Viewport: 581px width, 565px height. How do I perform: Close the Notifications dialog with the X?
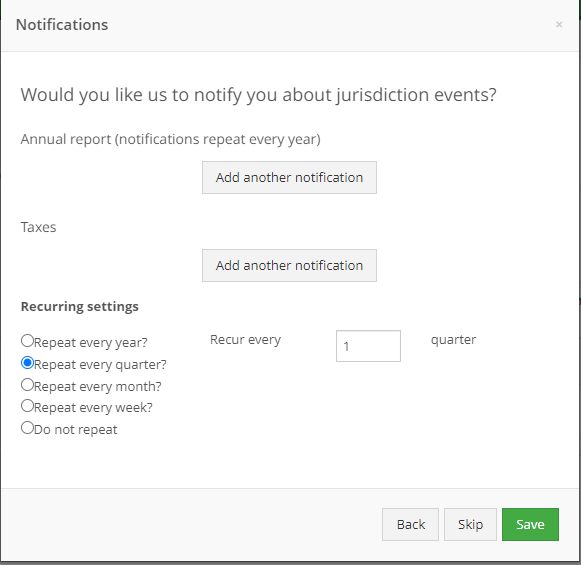pyautogui.click(x=559, y=25)
